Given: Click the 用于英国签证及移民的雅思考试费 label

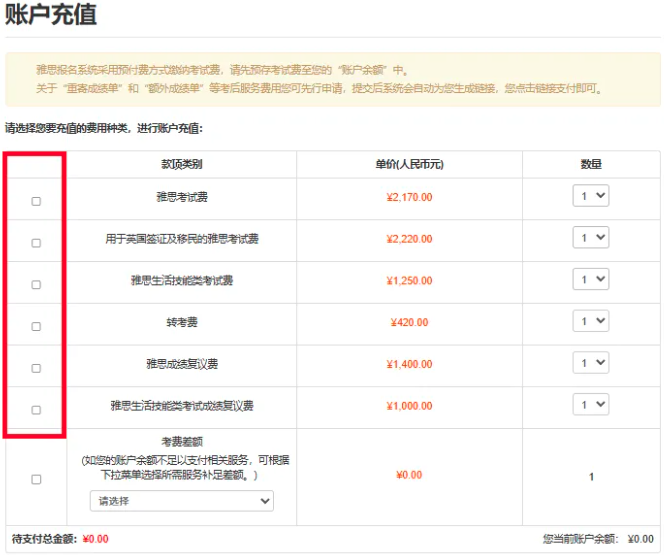Looking at the screenshot, I should [x=182, y=239].
